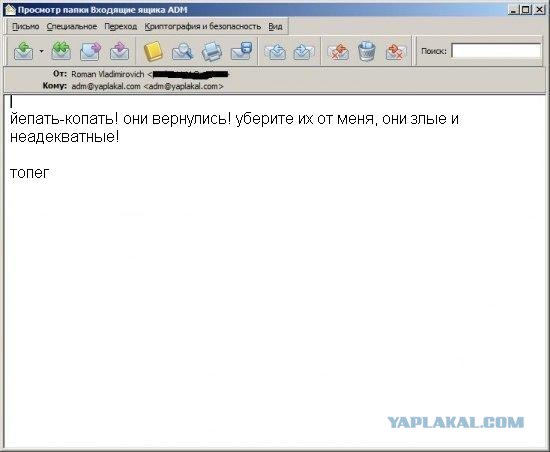Close the message view window

point(539,10)
